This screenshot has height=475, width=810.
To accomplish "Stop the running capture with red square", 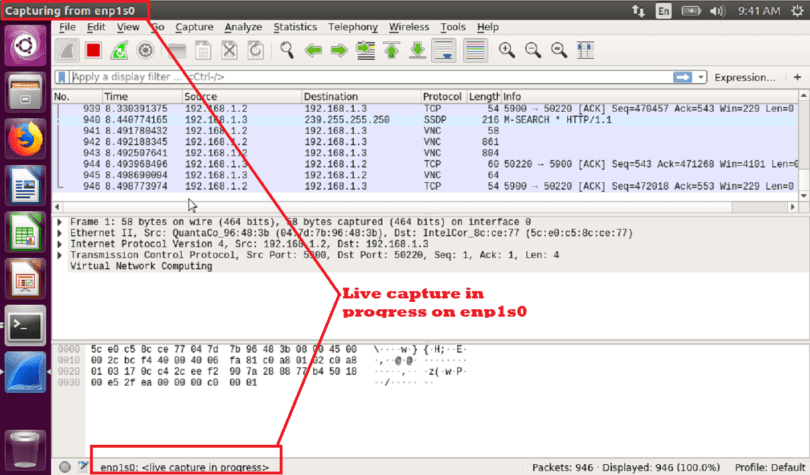I will (x=94, y=51).
